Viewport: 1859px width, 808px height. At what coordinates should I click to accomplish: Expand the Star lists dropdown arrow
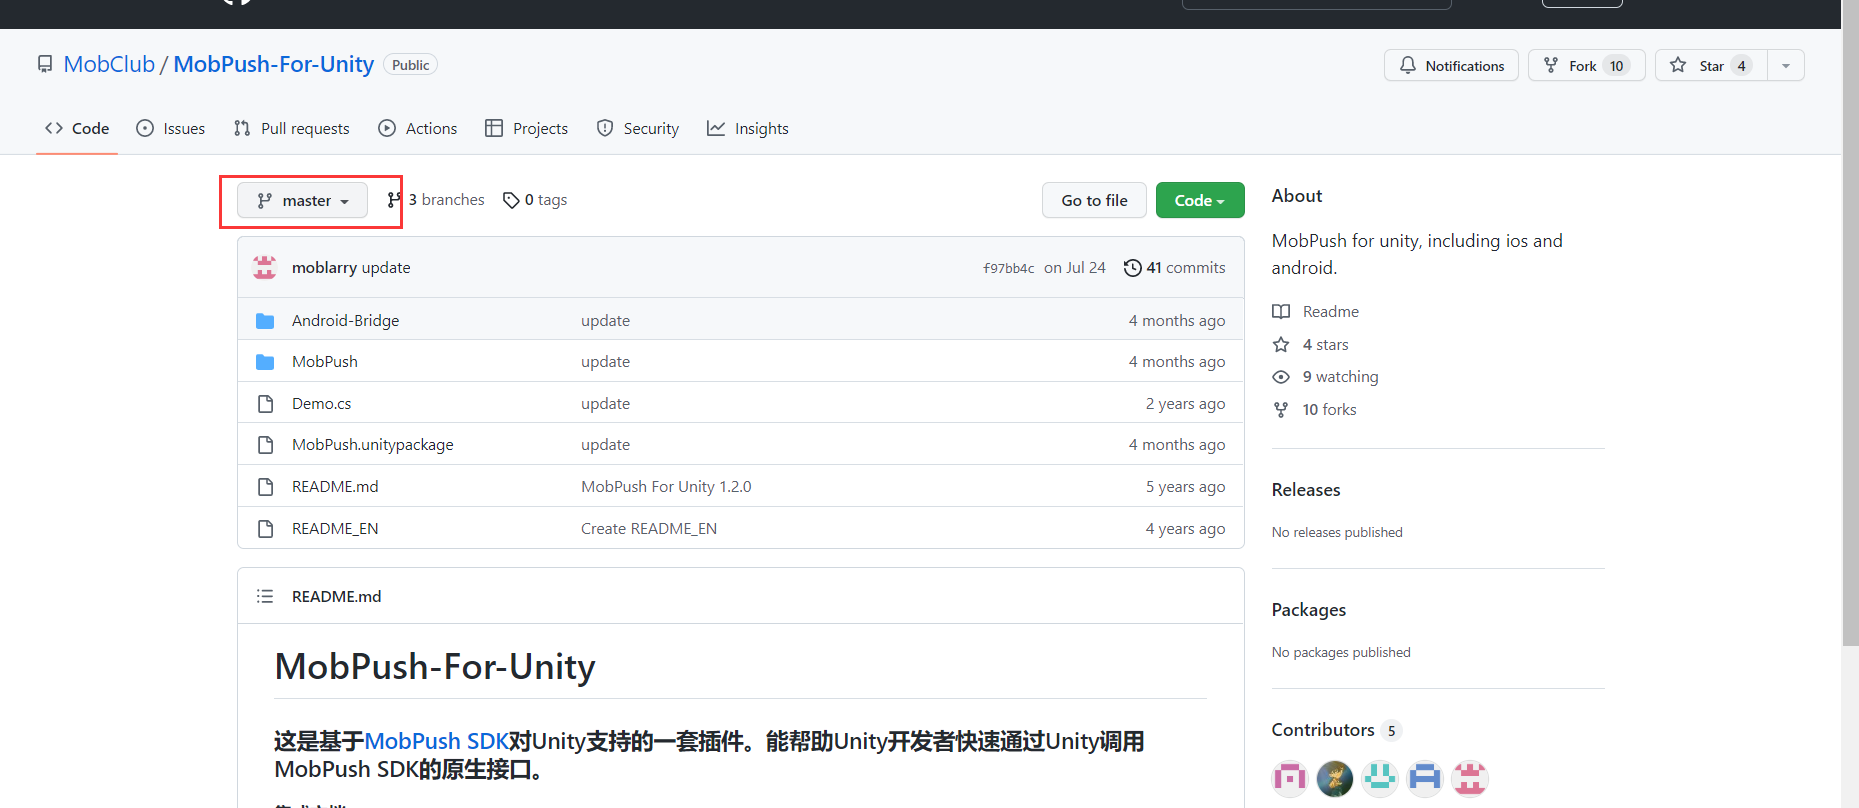pos(1786,65)
